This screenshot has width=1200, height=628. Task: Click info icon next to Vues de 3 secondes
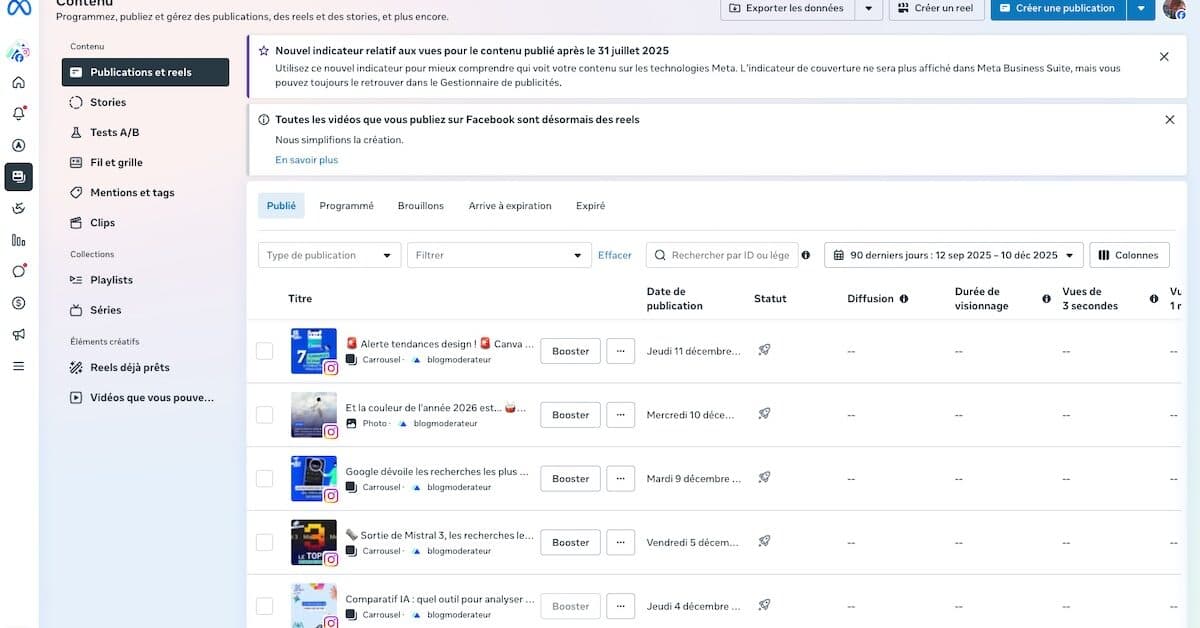pyautogui.click(x=1154, y=298)
